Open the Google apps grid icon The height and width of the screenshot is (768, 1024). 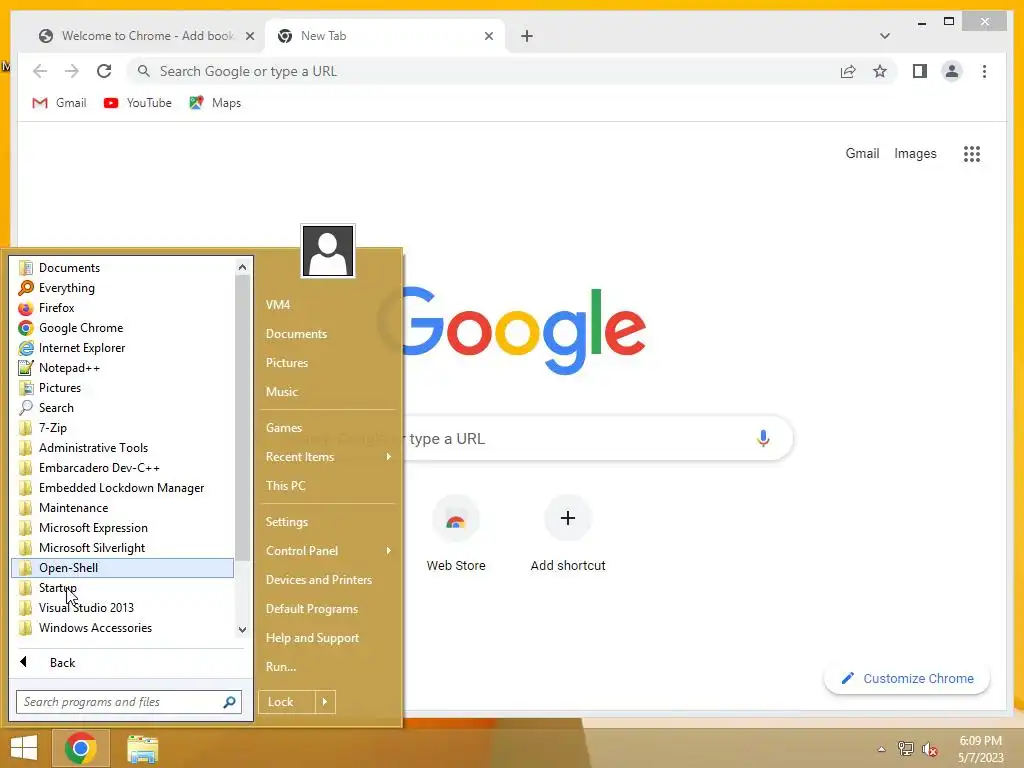(x=972, y=153)
